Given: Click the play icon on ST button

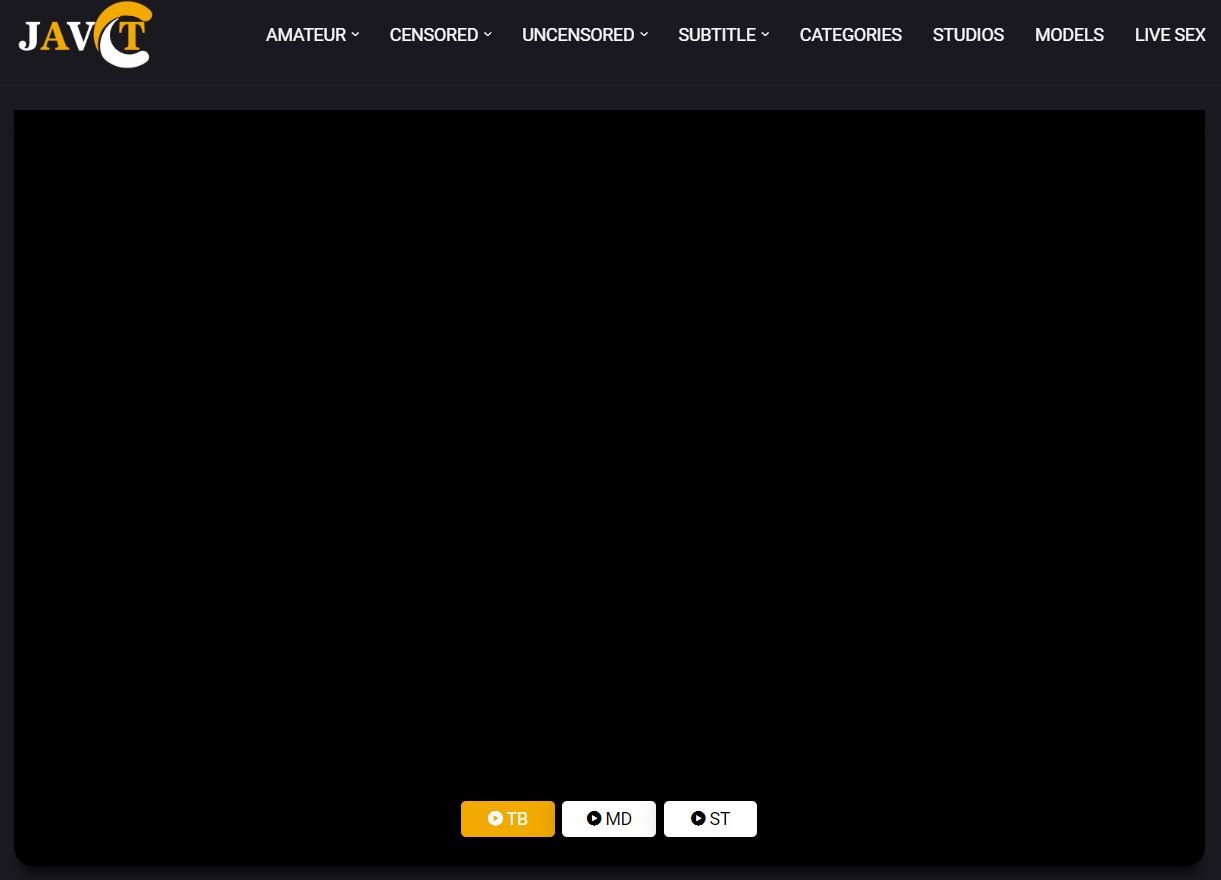Looking at the screenshot, I should [x=698, y=818].
